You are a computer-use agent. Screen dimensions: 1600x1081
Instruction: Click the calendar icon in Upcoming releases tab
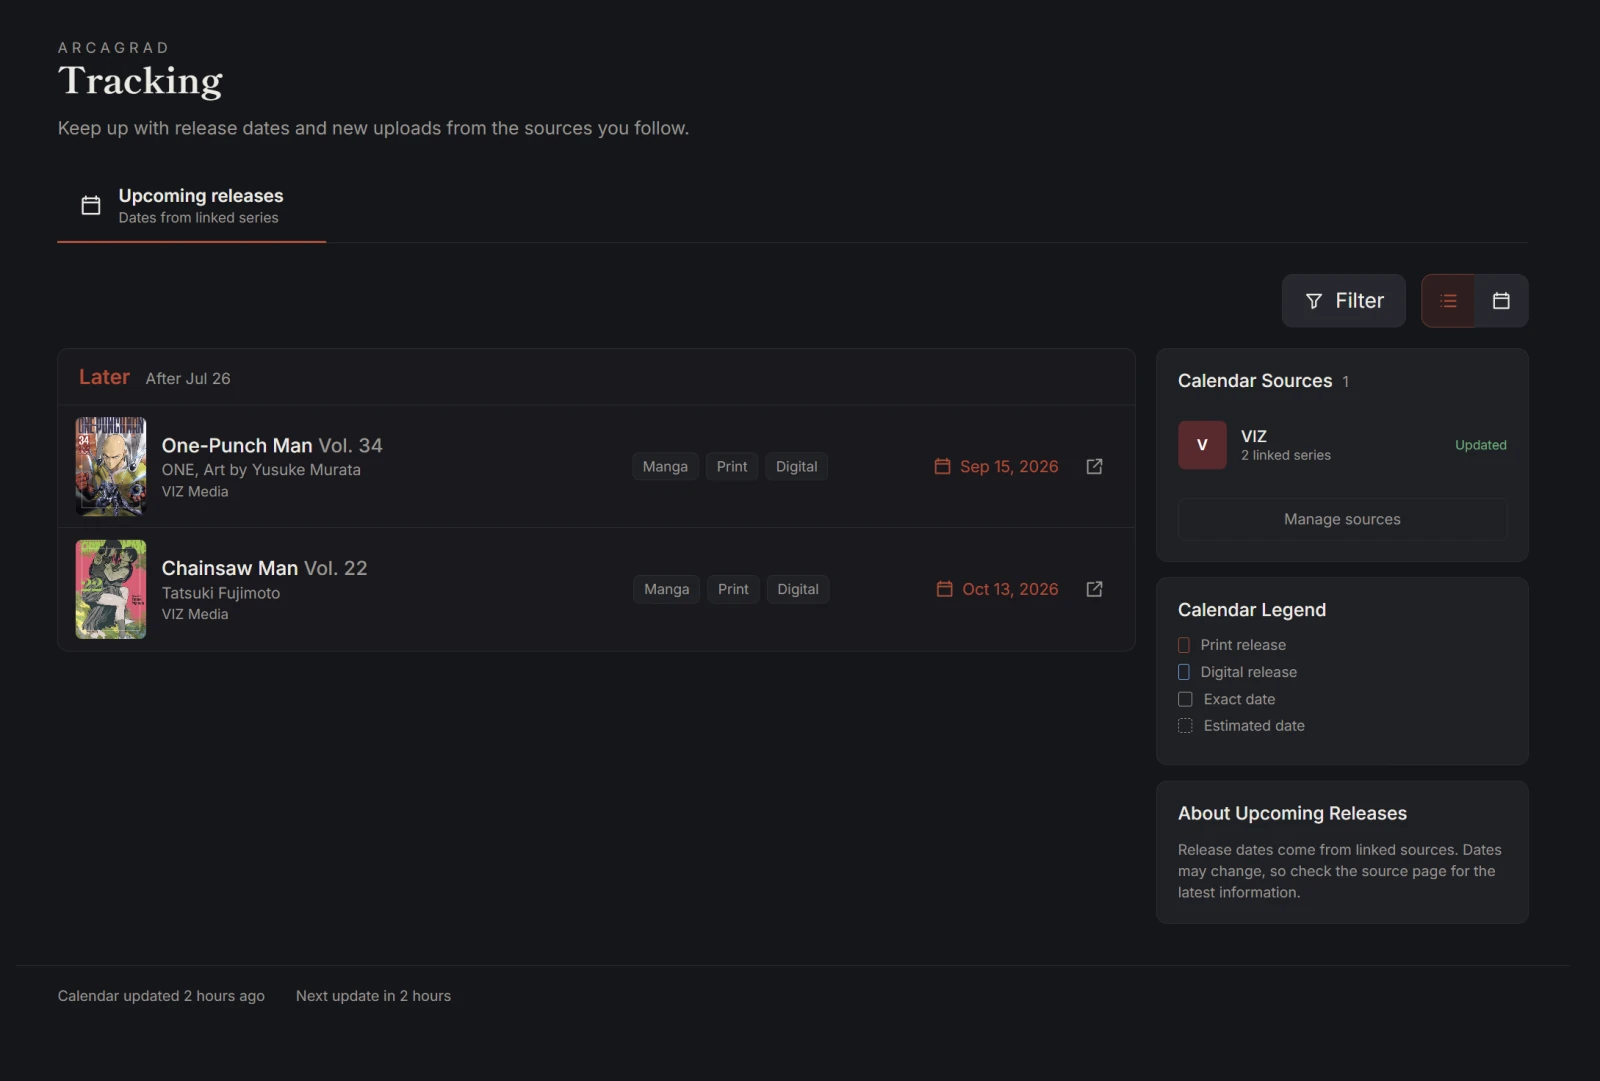[91, 206]
